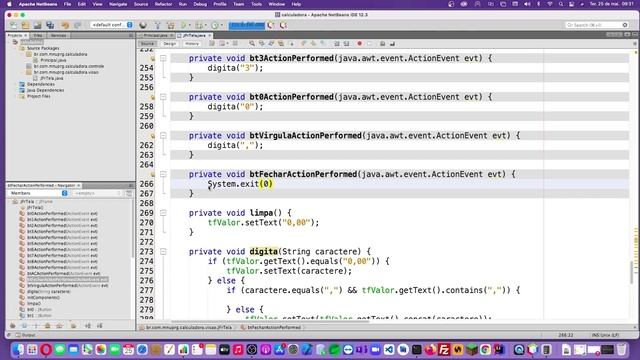Image resolution: width=640 pixels, height=360 pixels.
Task: Click the vertical scrollbar of the editor
Action: [x=632, y=272]
